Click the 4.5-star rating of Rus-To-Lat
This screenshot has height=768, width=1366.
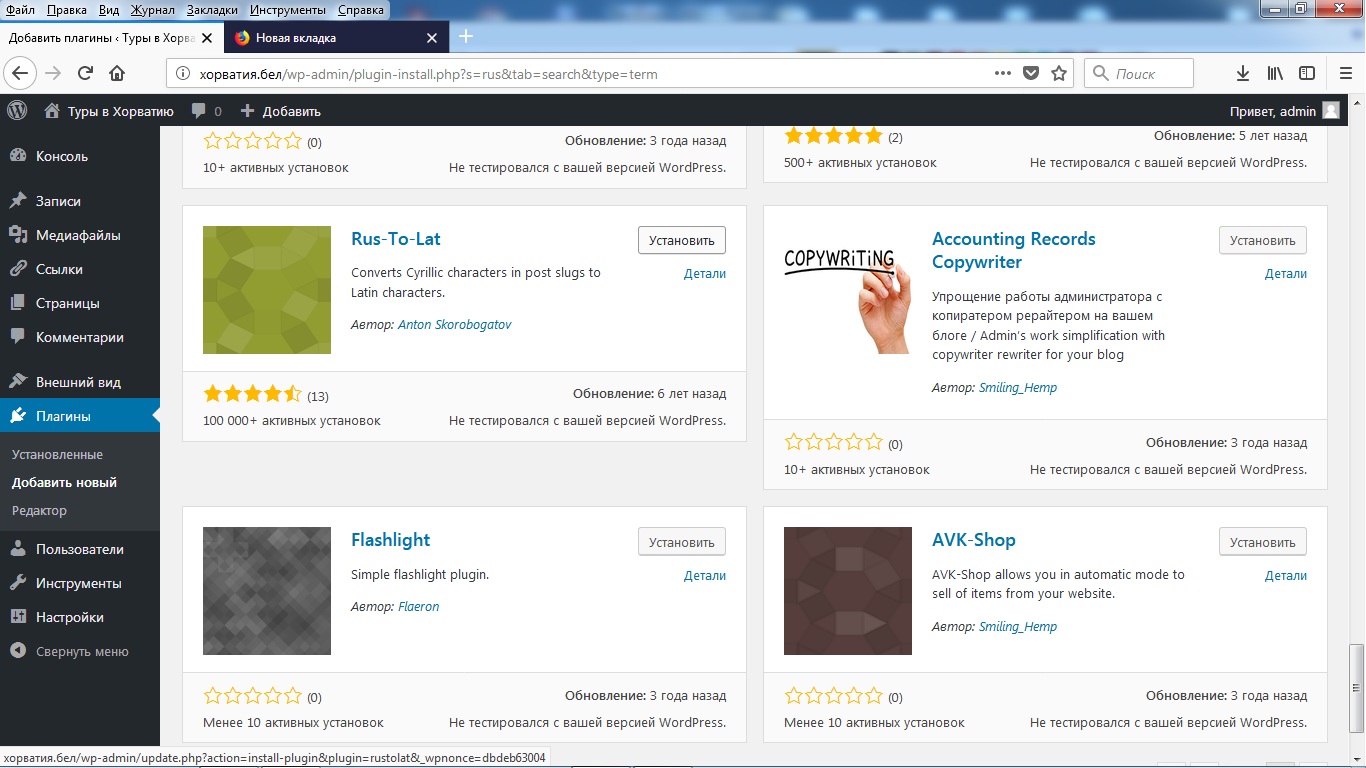pos(252,394)
